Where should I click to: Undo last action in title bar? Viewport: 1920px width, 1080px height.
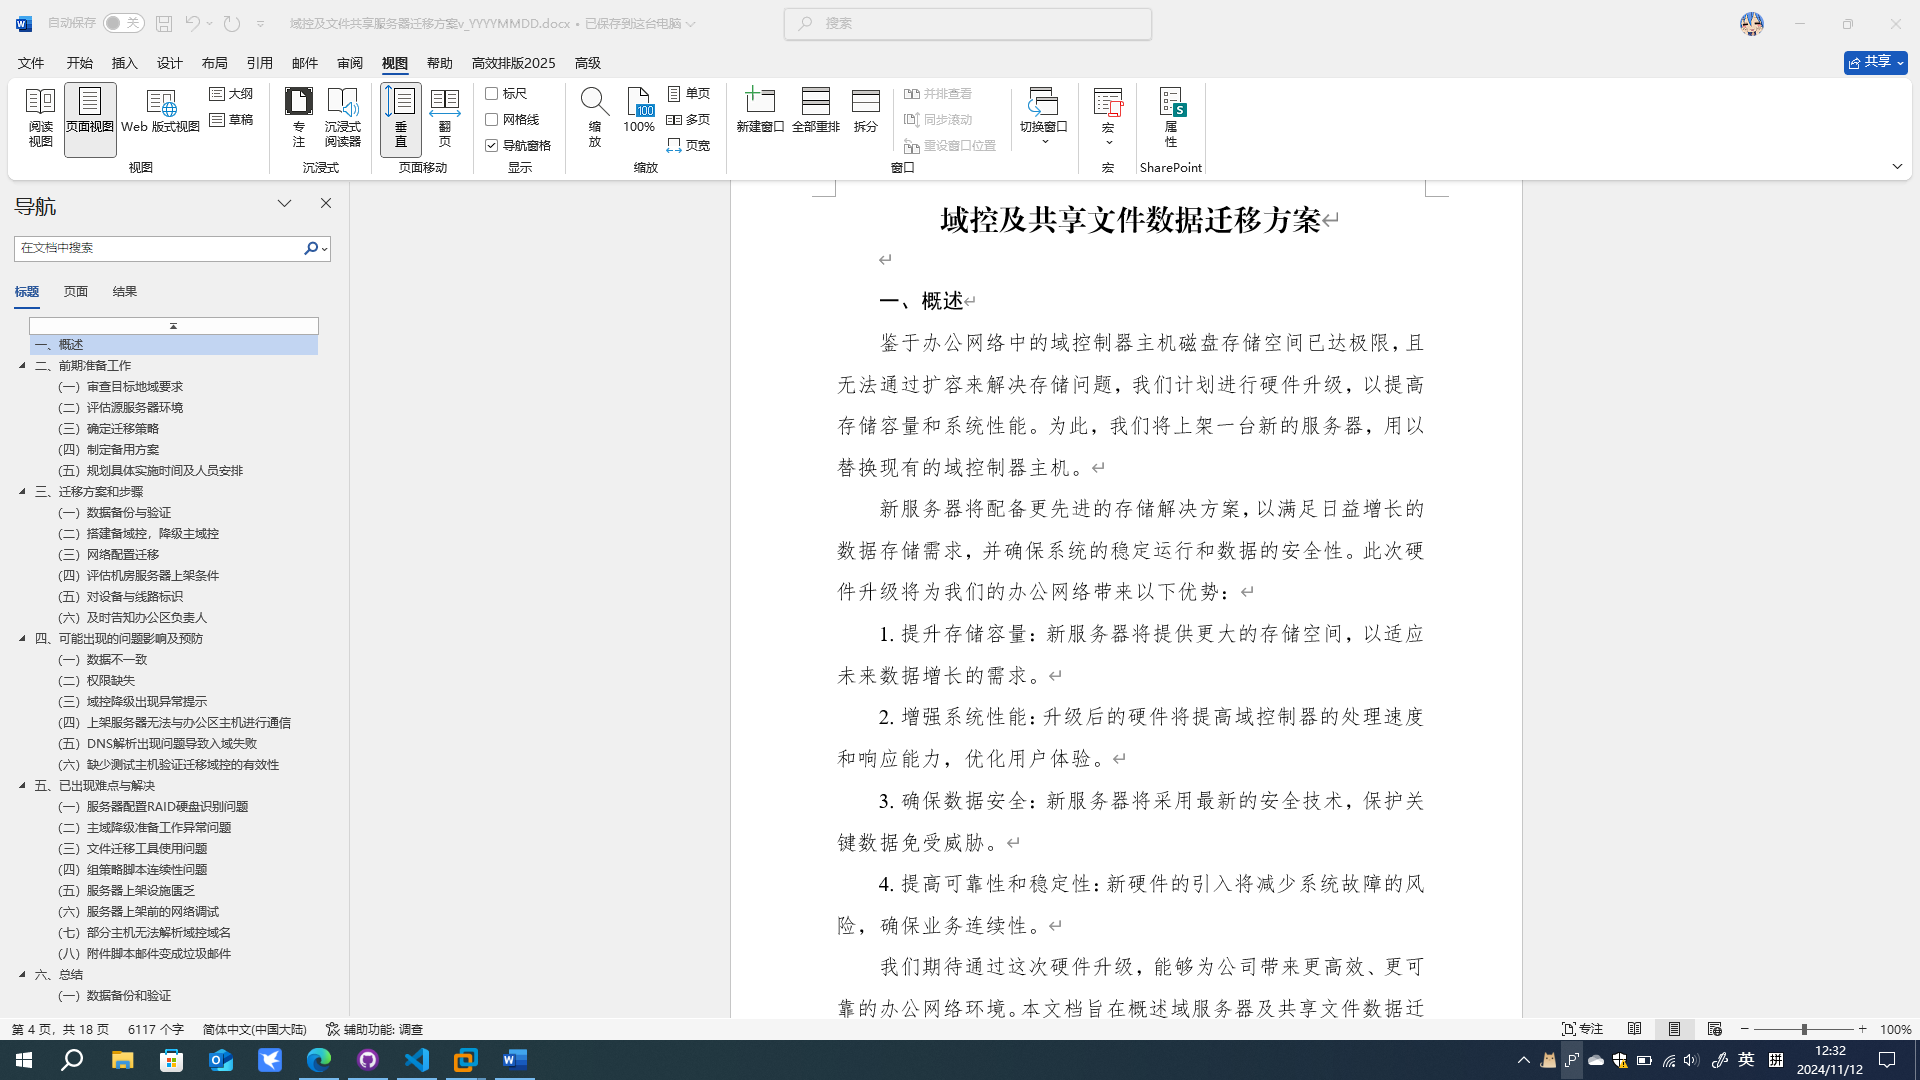tap(192, 23)
